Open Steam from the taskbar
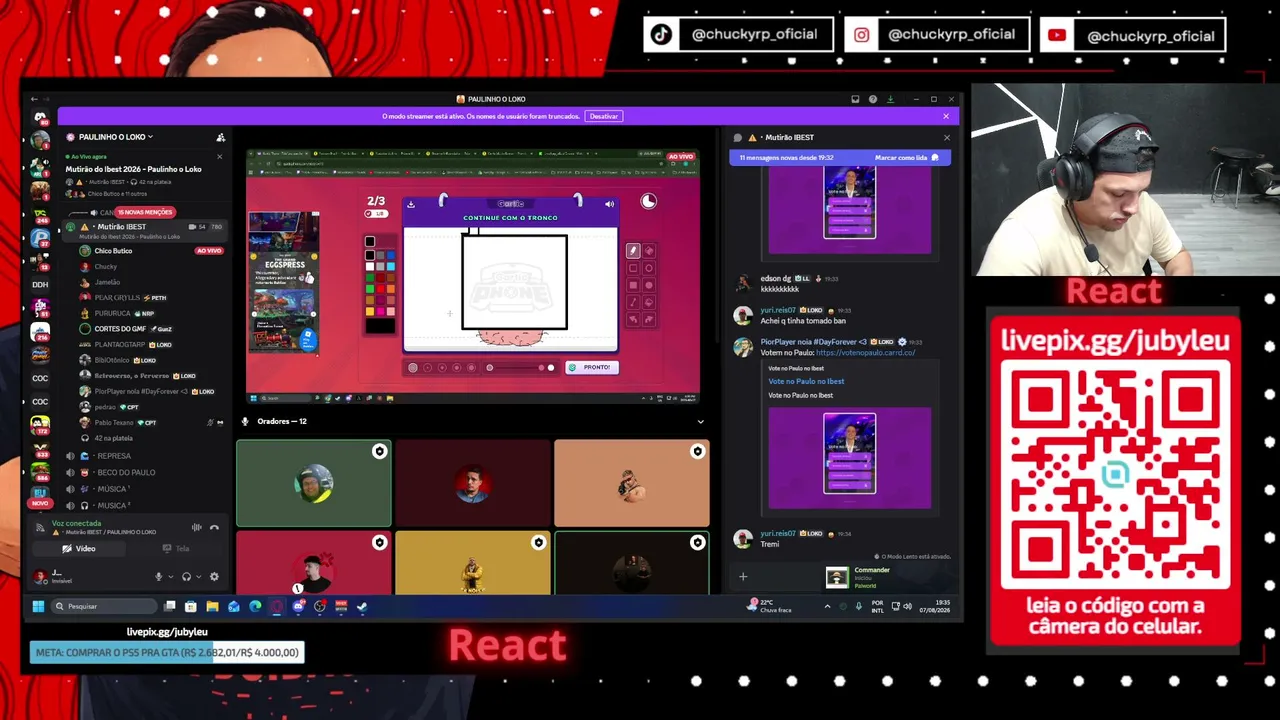The height and width of the screenshot is (720, 1280). pos(362,606)
